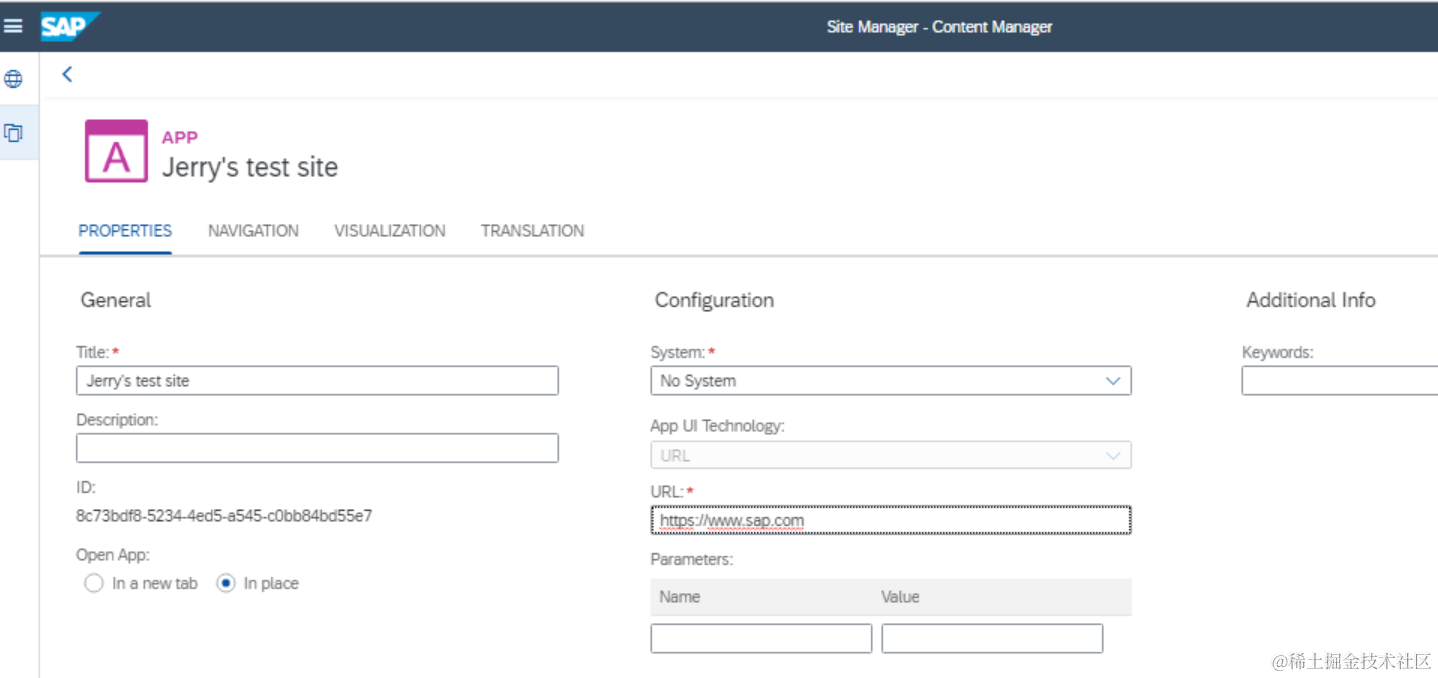1438x678 pixels.
Task: Click the Jerry's test site heading
Action: coord(250,167)
